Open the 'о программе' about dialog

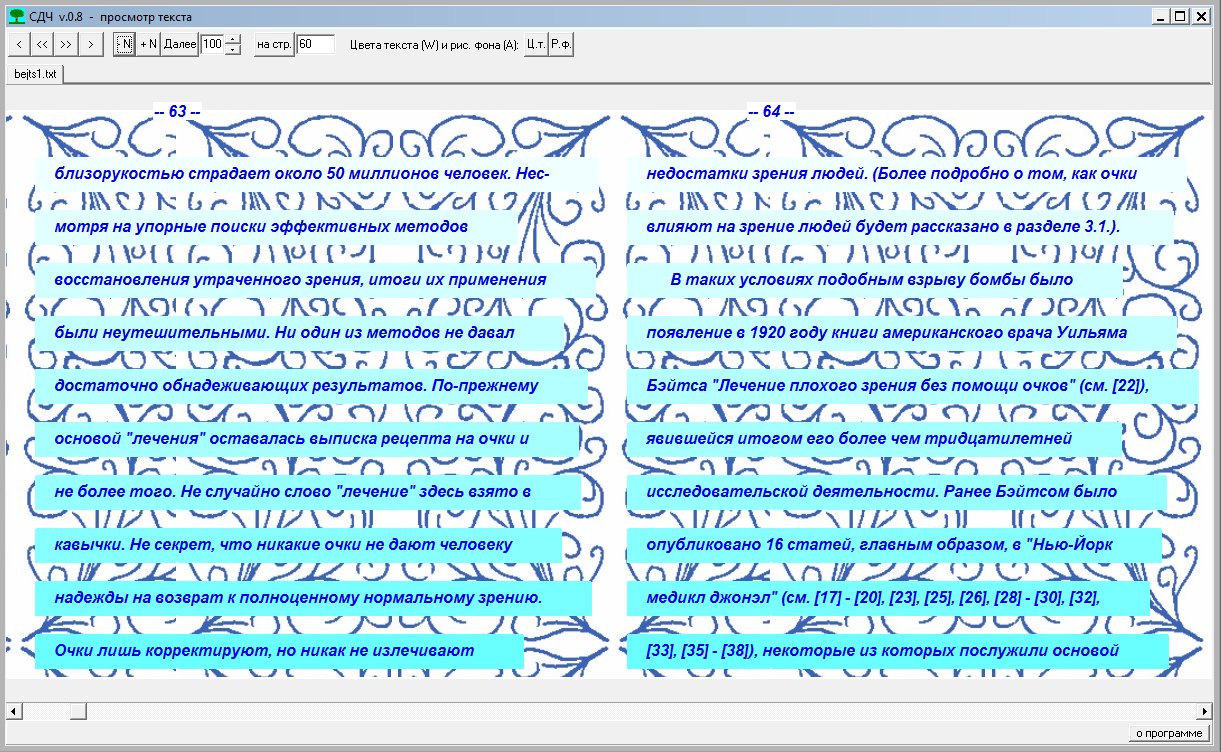pos(1168,734)
